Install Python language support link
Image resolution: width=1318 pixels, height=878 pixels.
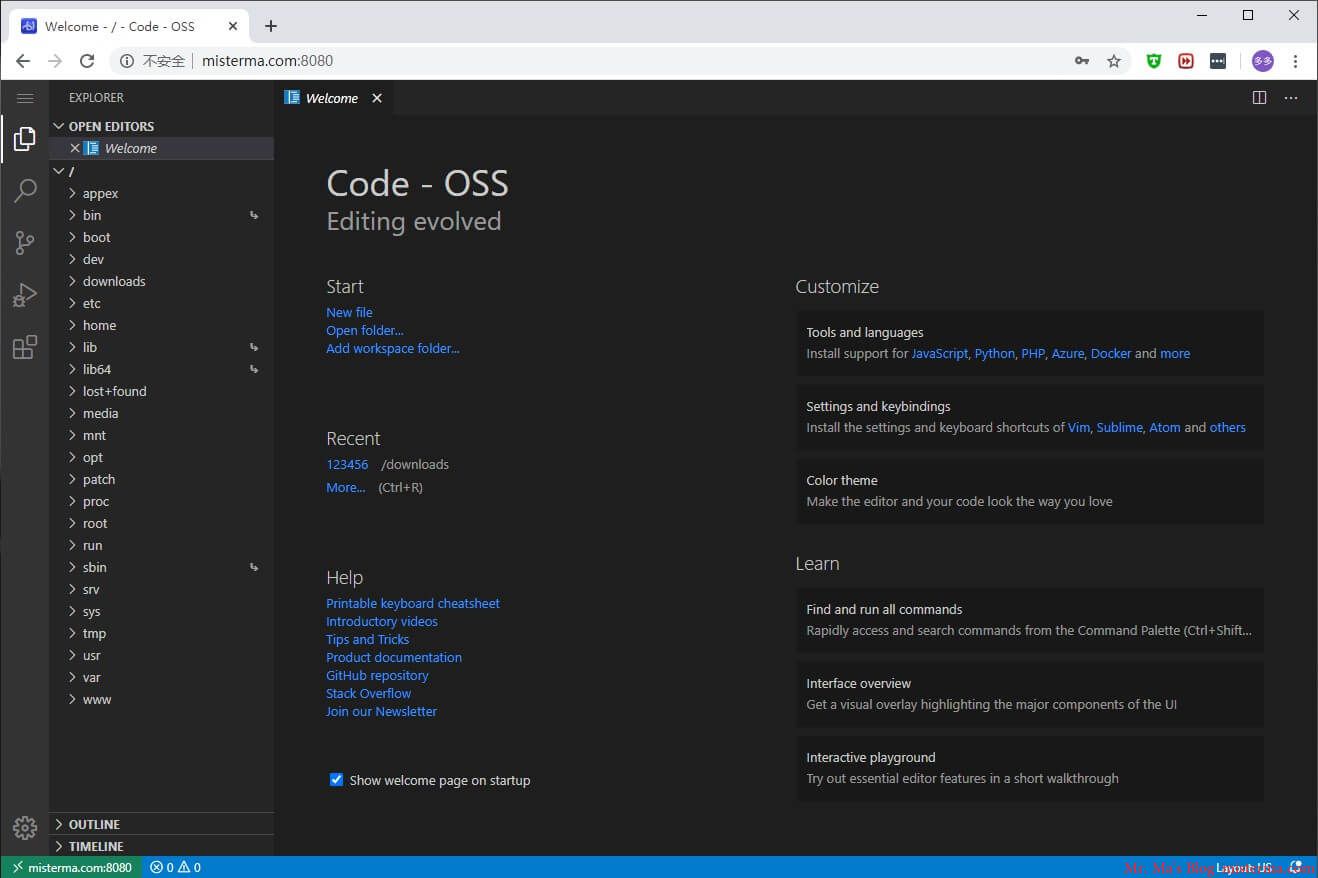[995, 353]
